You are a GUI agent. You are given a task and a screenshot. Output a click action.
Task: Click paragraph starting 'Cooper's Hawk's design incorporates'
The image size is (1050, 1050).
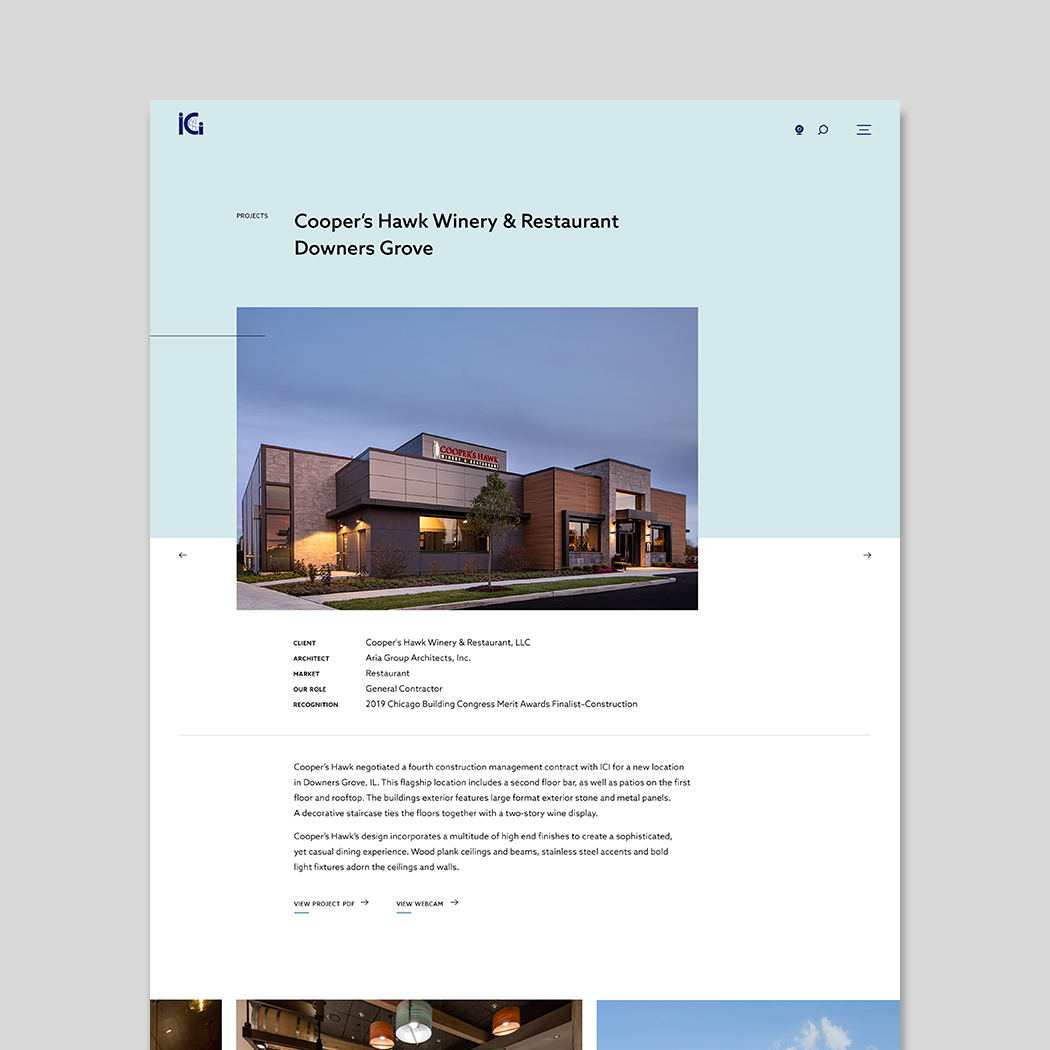(x=483, y=851)
